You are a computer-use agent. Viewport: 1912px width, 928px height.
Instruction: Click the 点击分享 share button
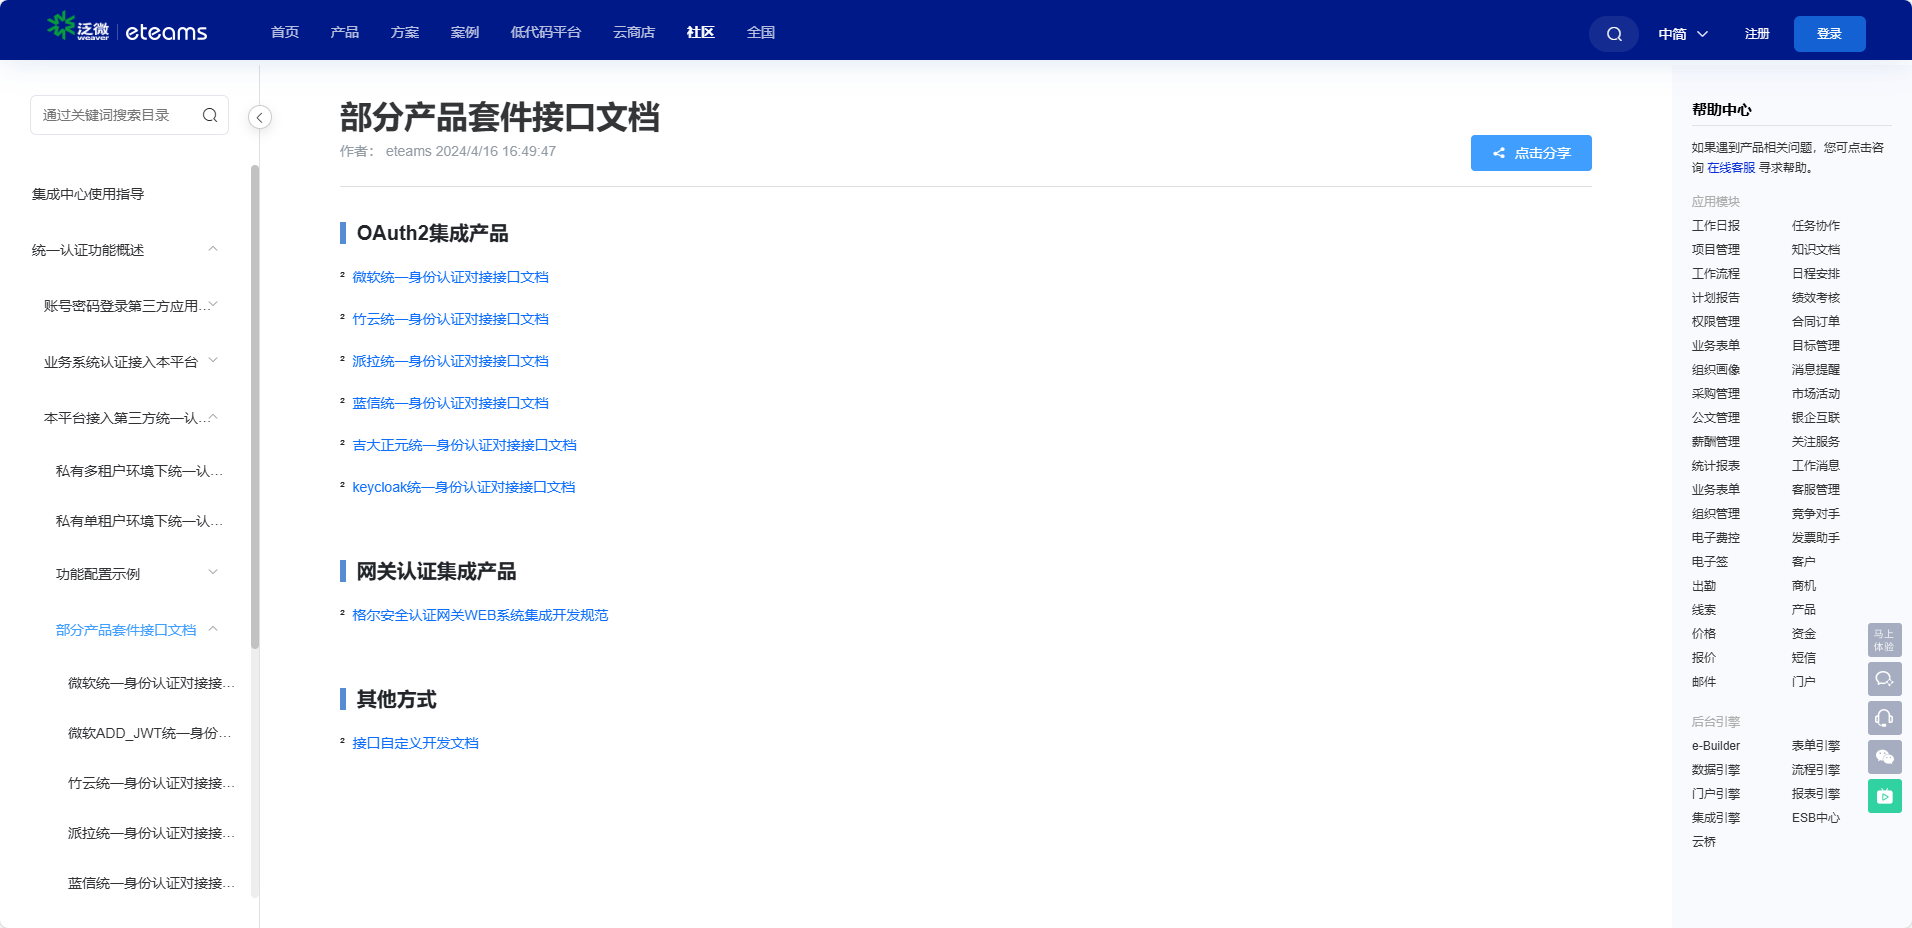pyautogui.click(x=1530, y=153)
